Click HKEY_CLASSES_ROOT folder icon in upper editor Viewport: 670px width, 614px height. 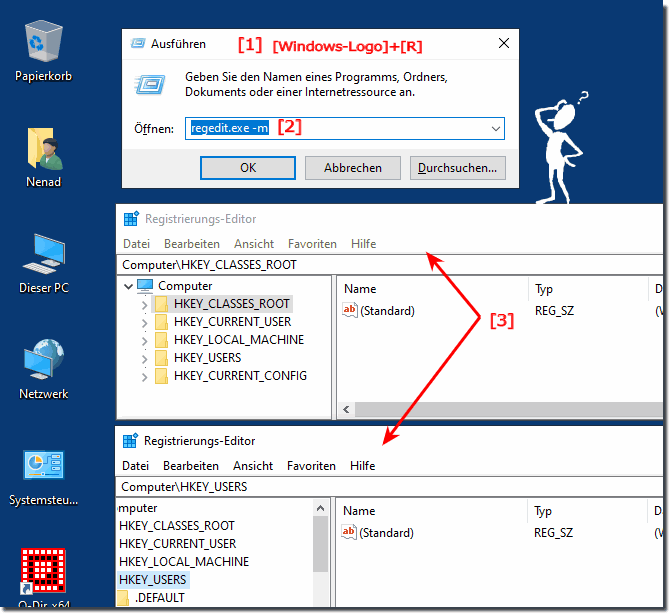click(161, 304)
